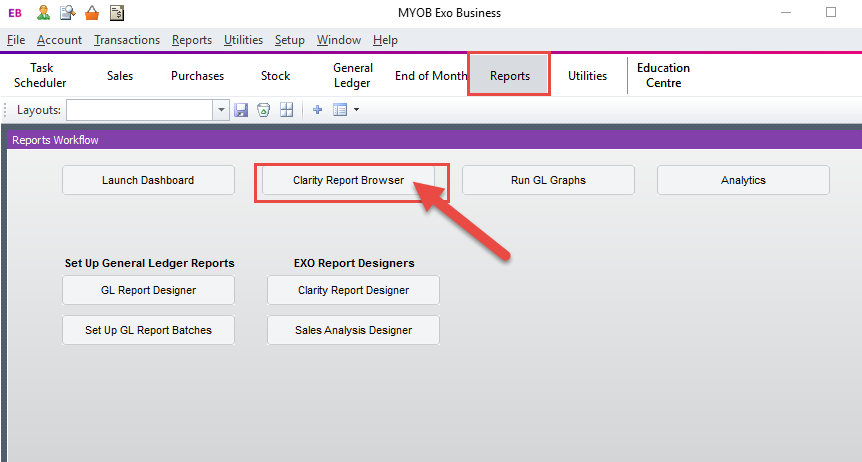Open the Sales Analysis Designer
The image size is (862, 462).
point(353,330)
